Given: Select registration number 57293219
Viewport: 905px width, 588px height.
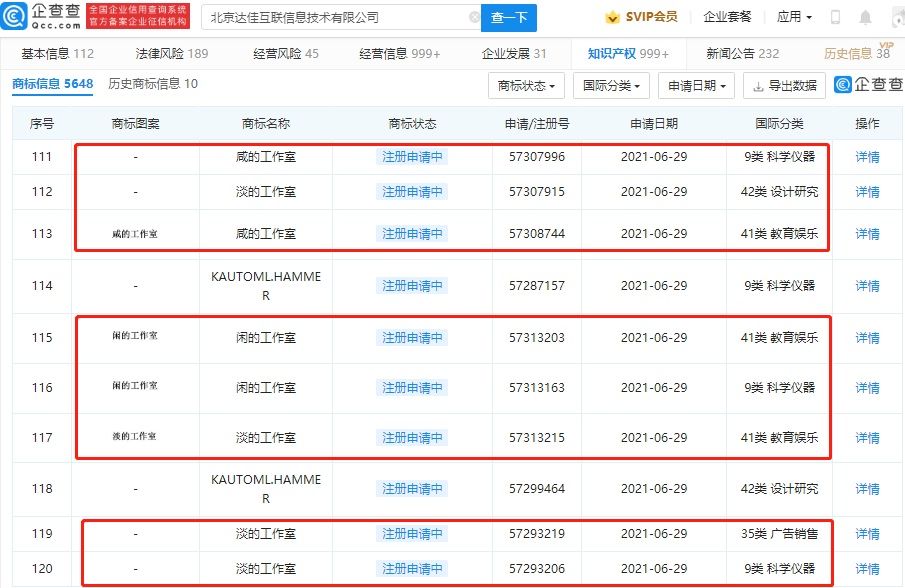Looking at the screenshot, I should coord(537,534).
